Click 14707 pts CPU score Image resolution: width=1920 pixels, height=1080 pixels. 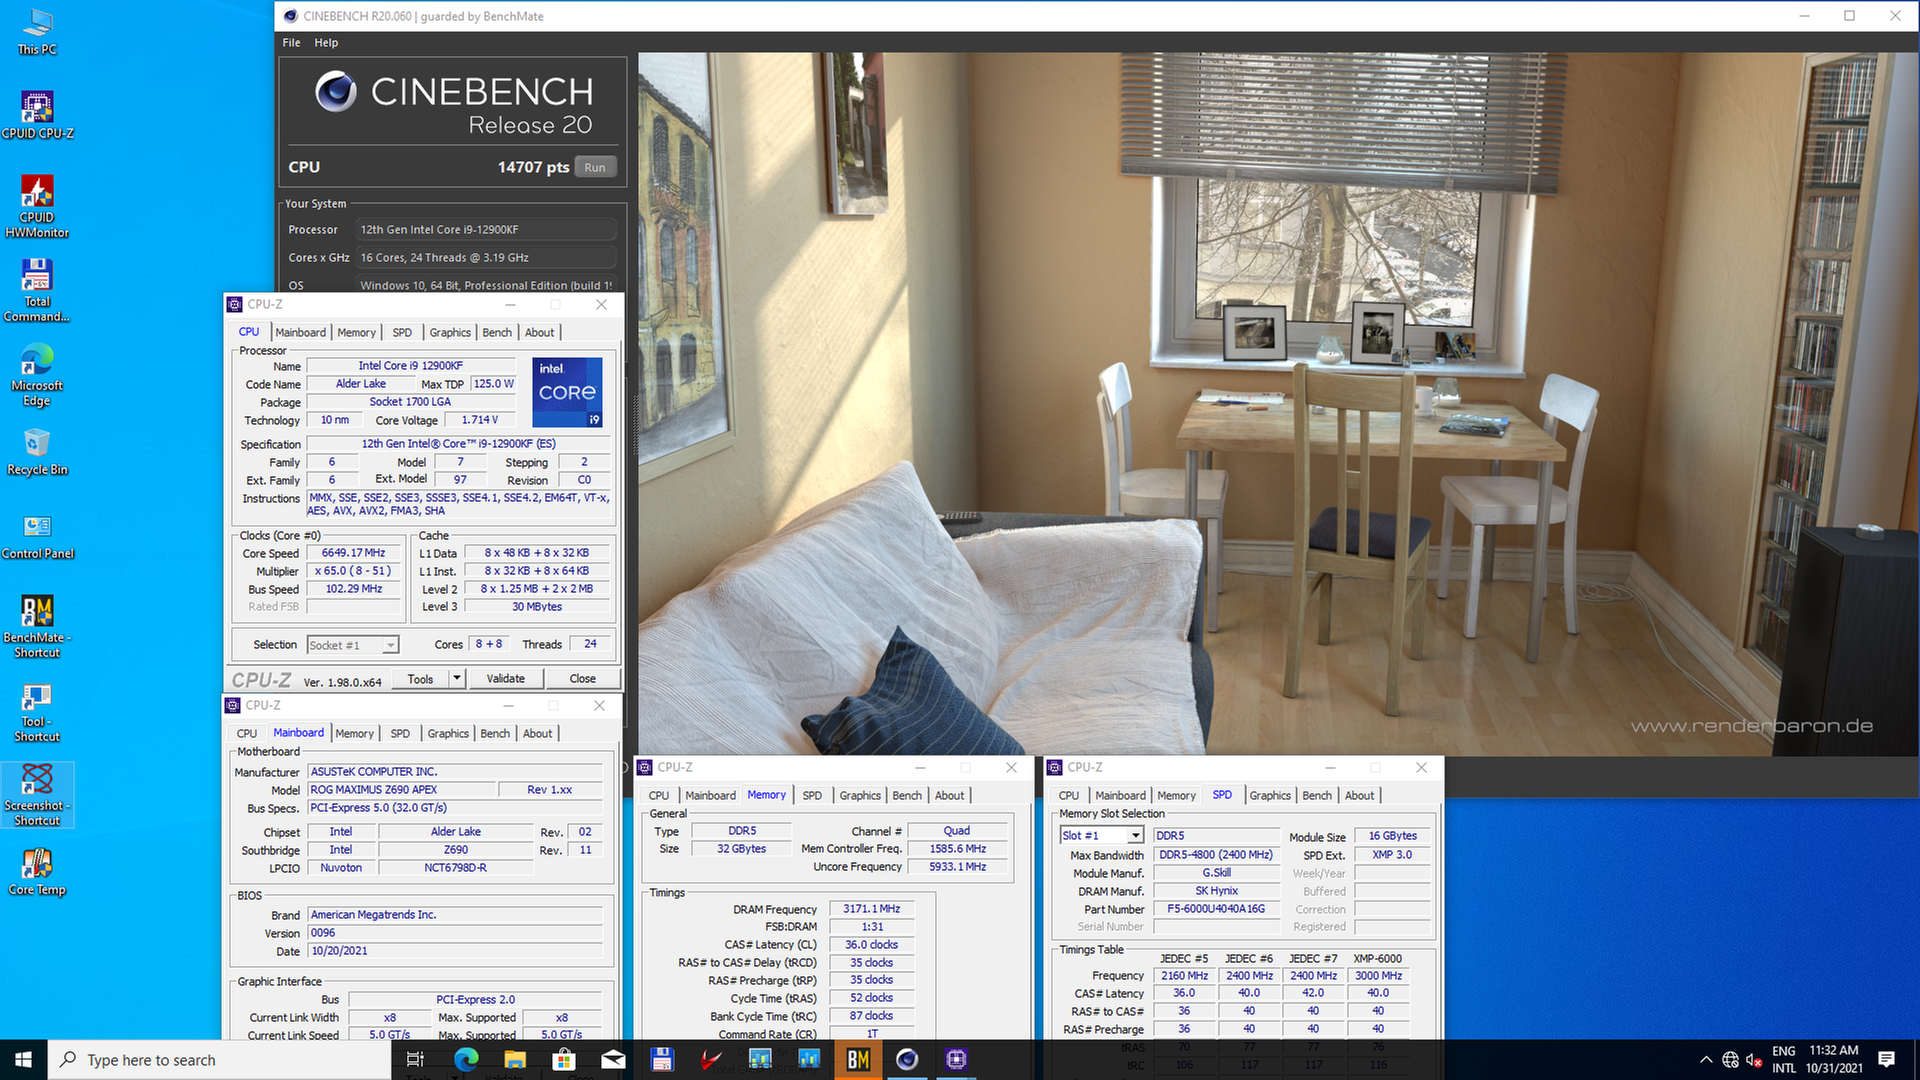[533, 167]
